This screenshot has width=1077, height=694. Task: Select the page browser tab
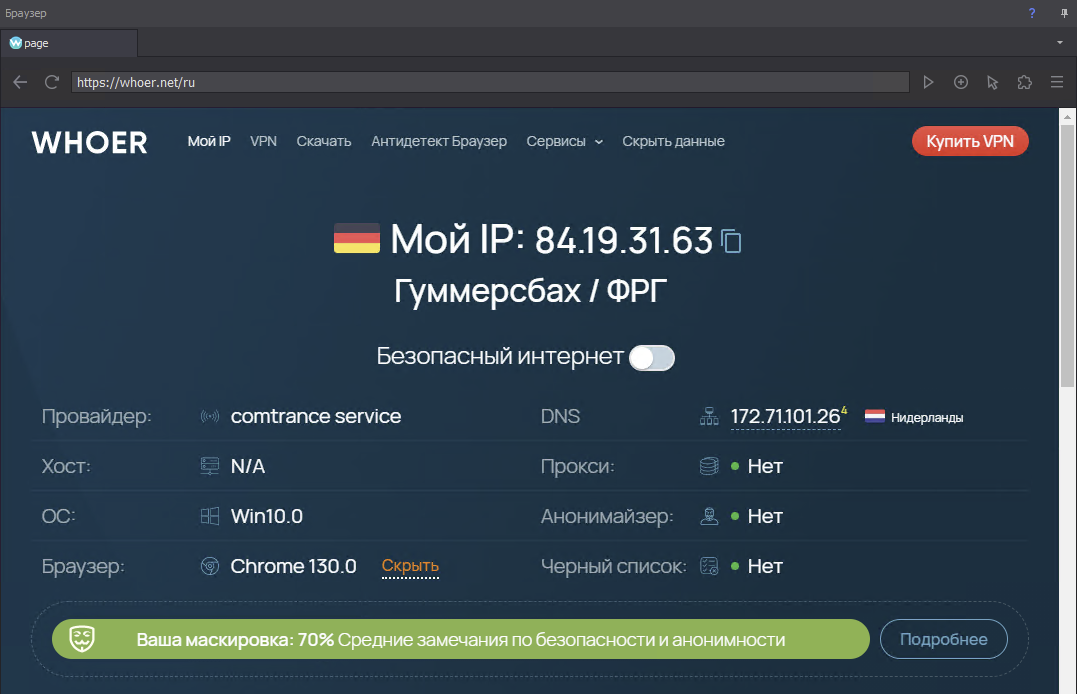point(69,43)
